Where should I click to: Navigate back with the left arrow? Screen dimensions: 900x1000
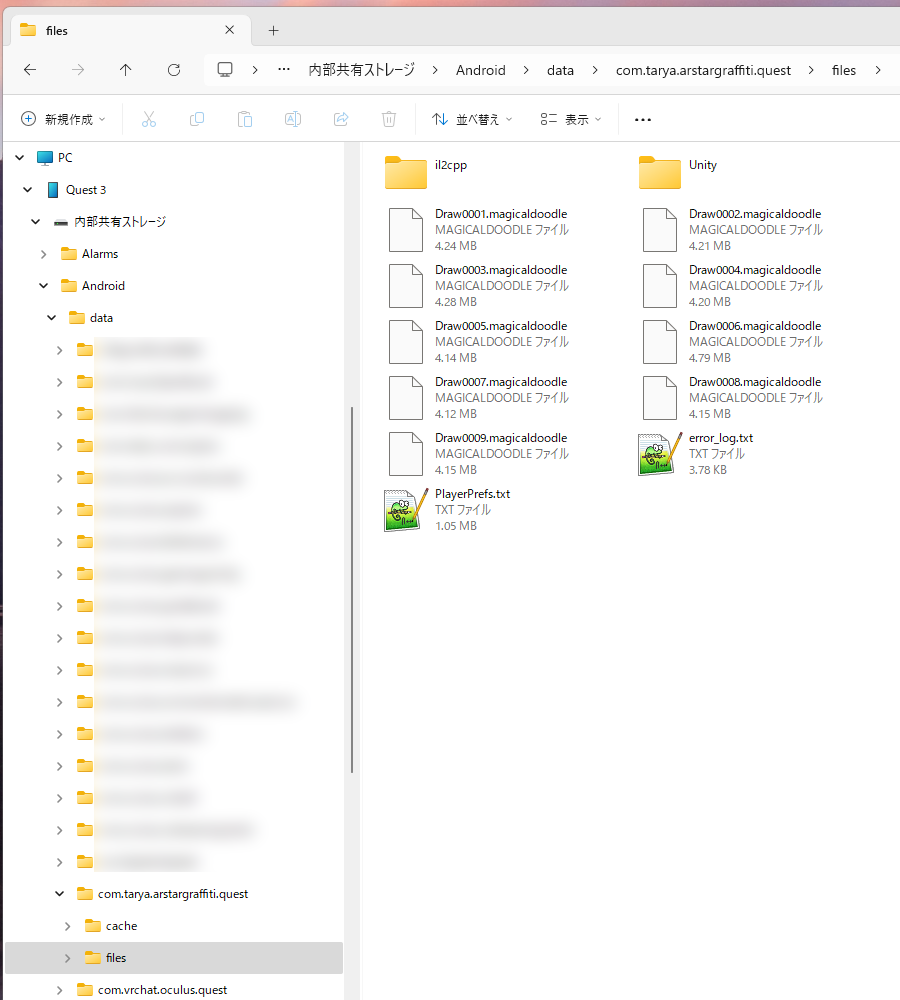pos(30,70)
